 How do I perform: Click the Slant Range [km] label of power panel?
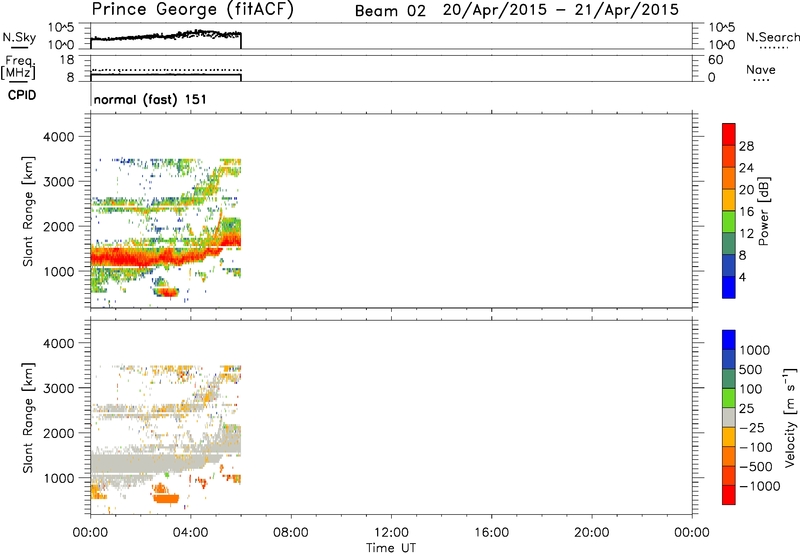(x=28, y=211)
